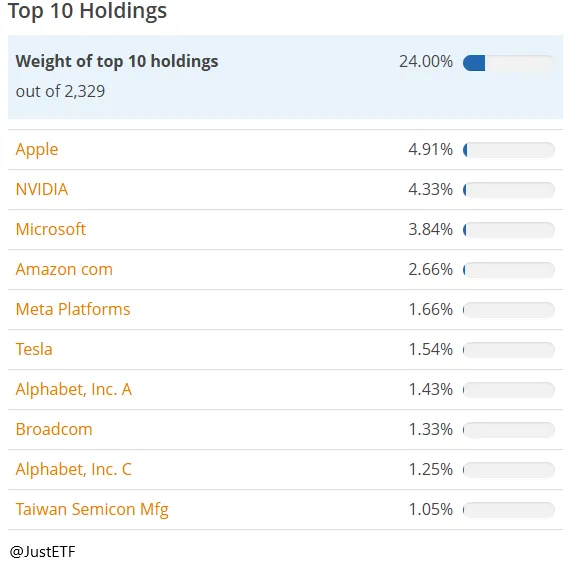
Task: Open the Broadcom holding link
Action: (x=54, y=429)
